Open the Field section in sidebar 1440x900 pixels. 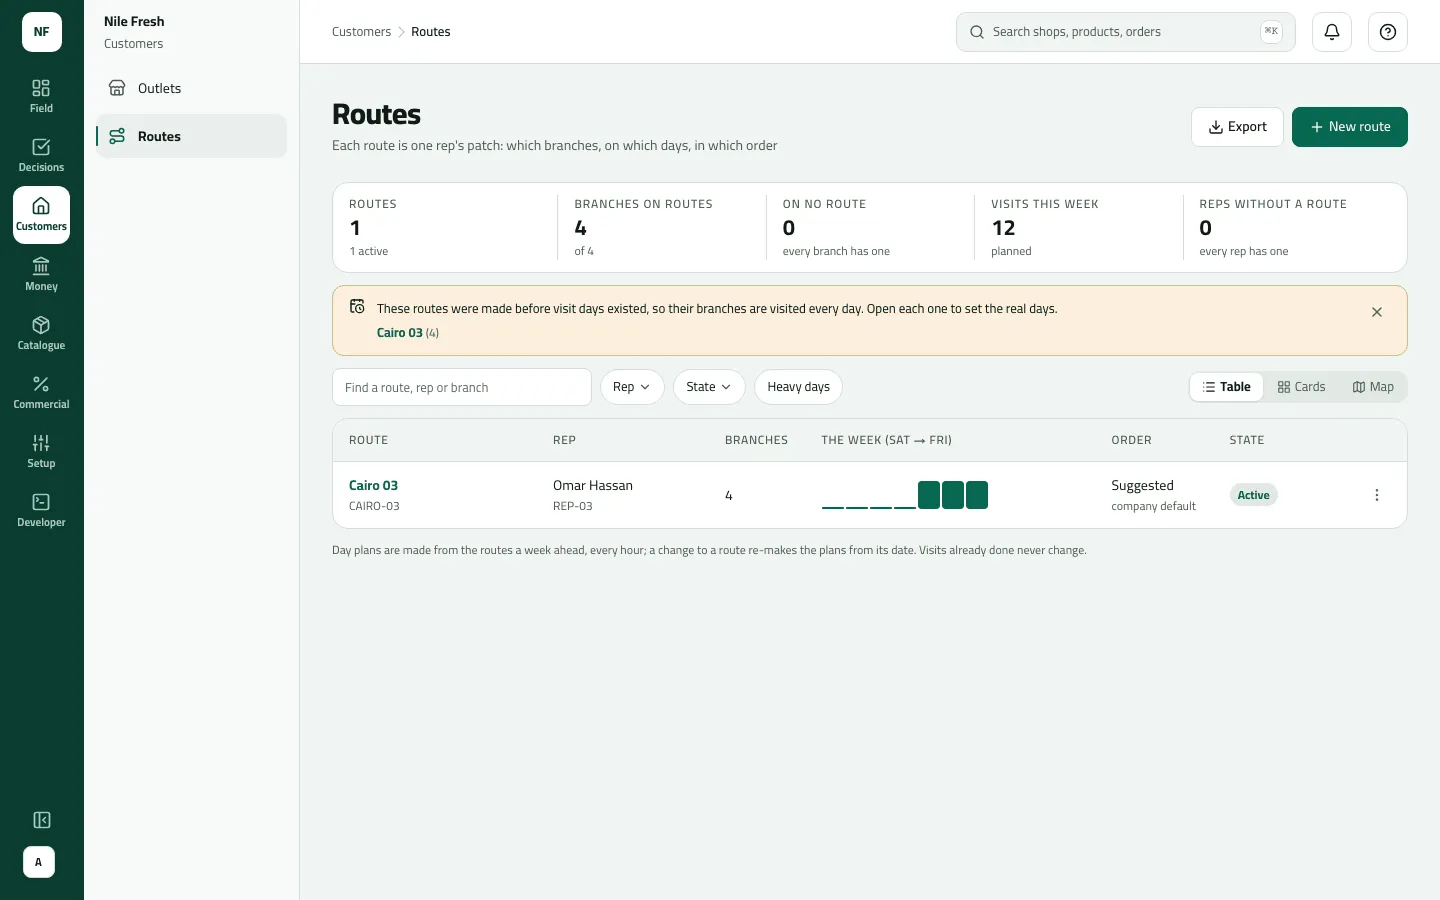[41, 97]
